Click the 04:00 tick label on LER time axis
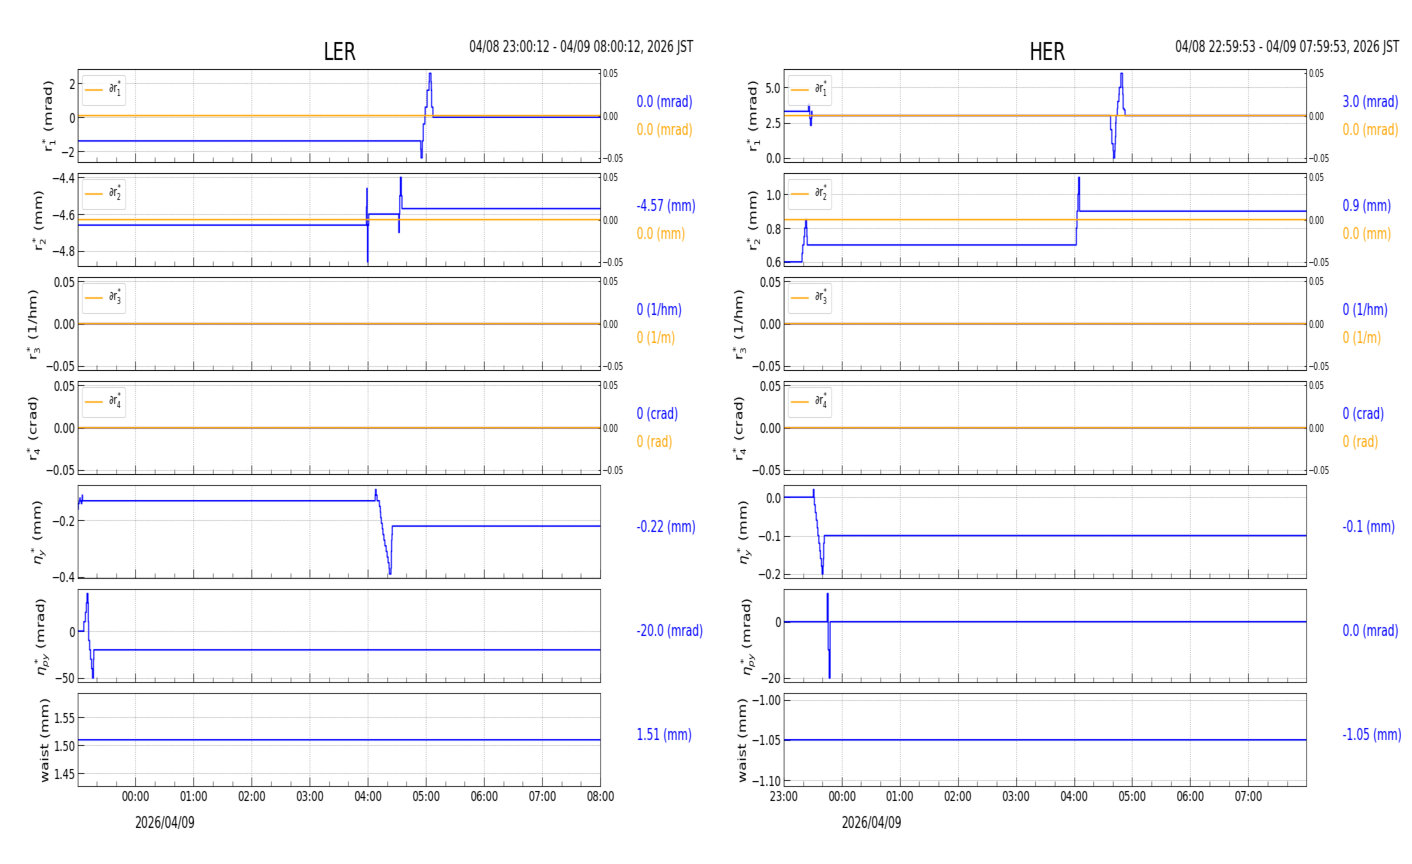1412x864 pixels. 368,797
